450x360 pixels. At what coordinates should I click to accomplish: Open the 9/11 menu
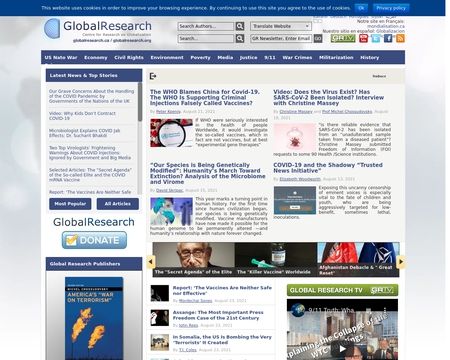[x=270, y=57]
